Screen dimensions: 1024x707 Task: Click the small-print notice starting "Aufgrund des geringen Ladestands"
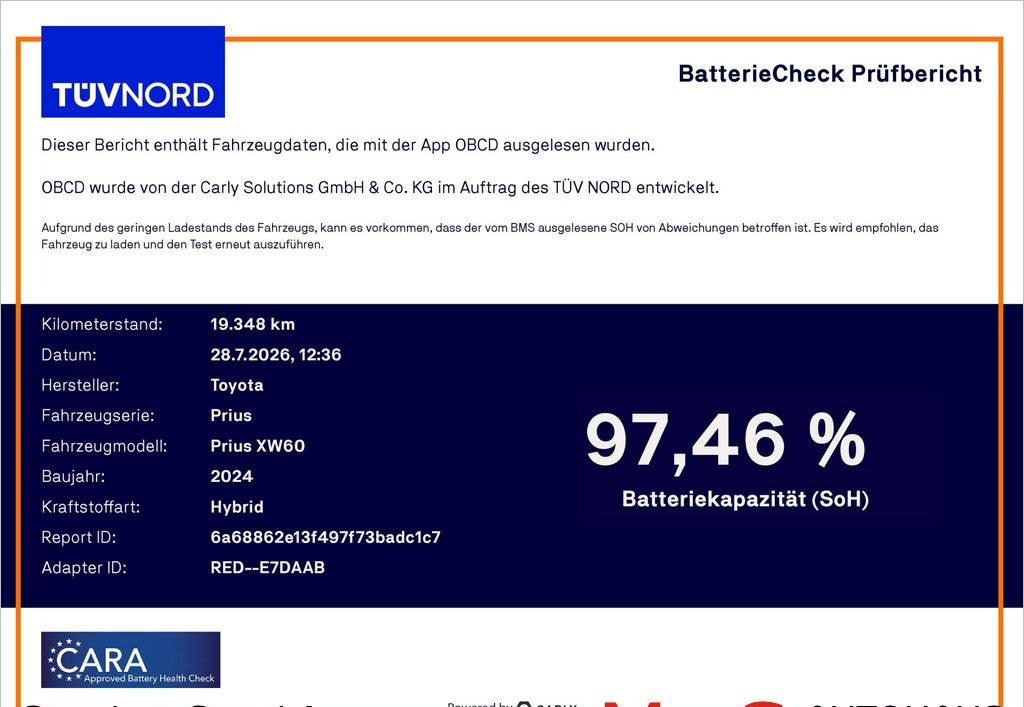pos(490,236)
